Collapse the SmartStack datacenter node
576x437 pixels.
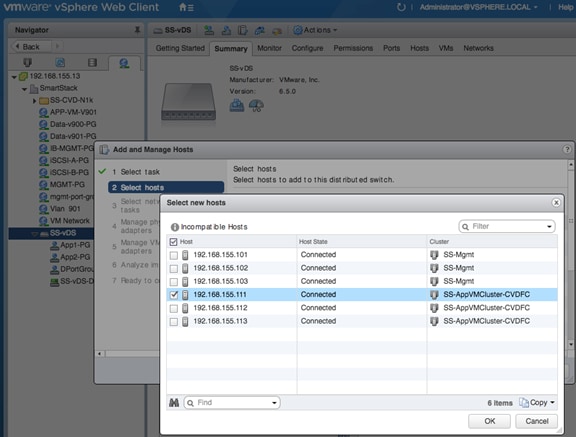tap(24, 89)
